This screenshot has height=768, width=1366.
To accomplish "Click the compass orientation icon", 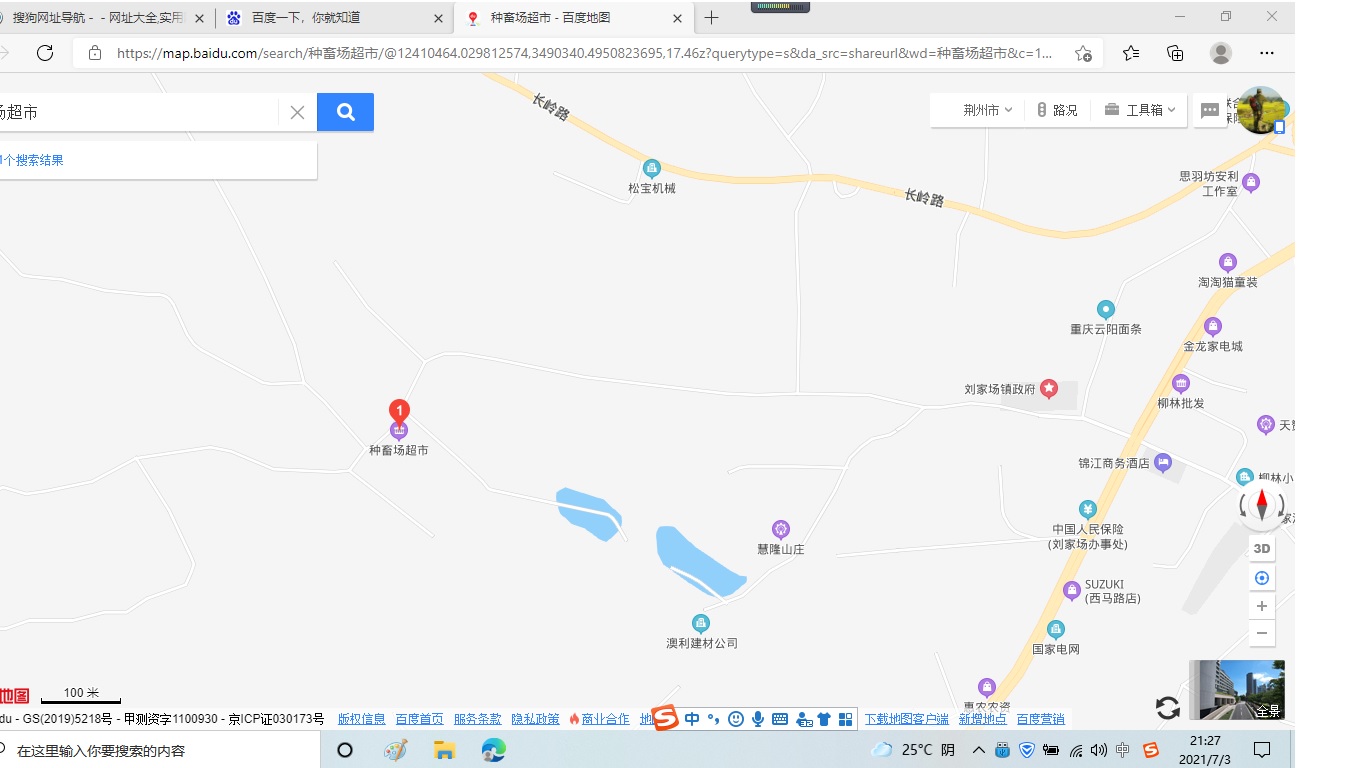I will [x=1261, y=505].
